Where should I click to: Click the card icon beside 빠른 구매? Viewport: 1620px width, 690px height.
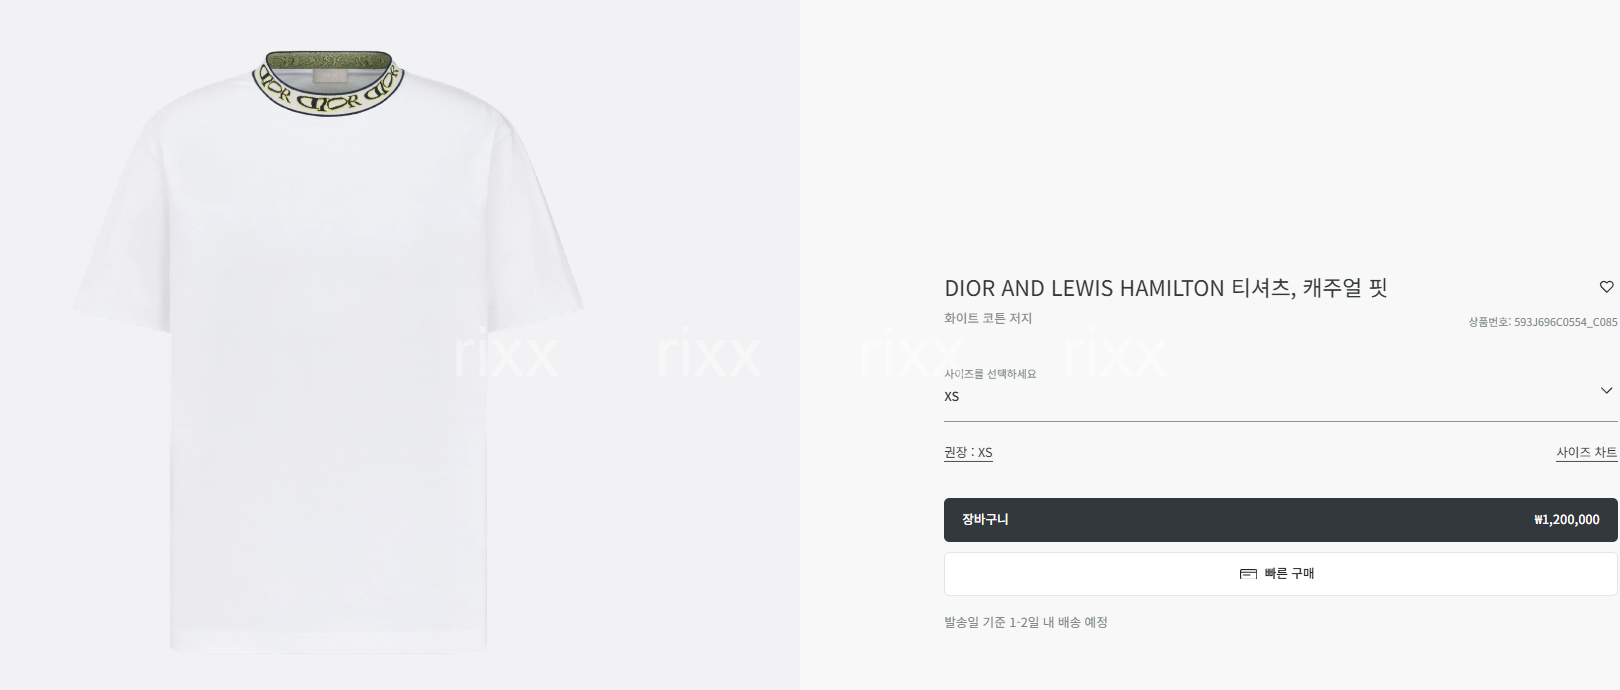point(1248,574)
